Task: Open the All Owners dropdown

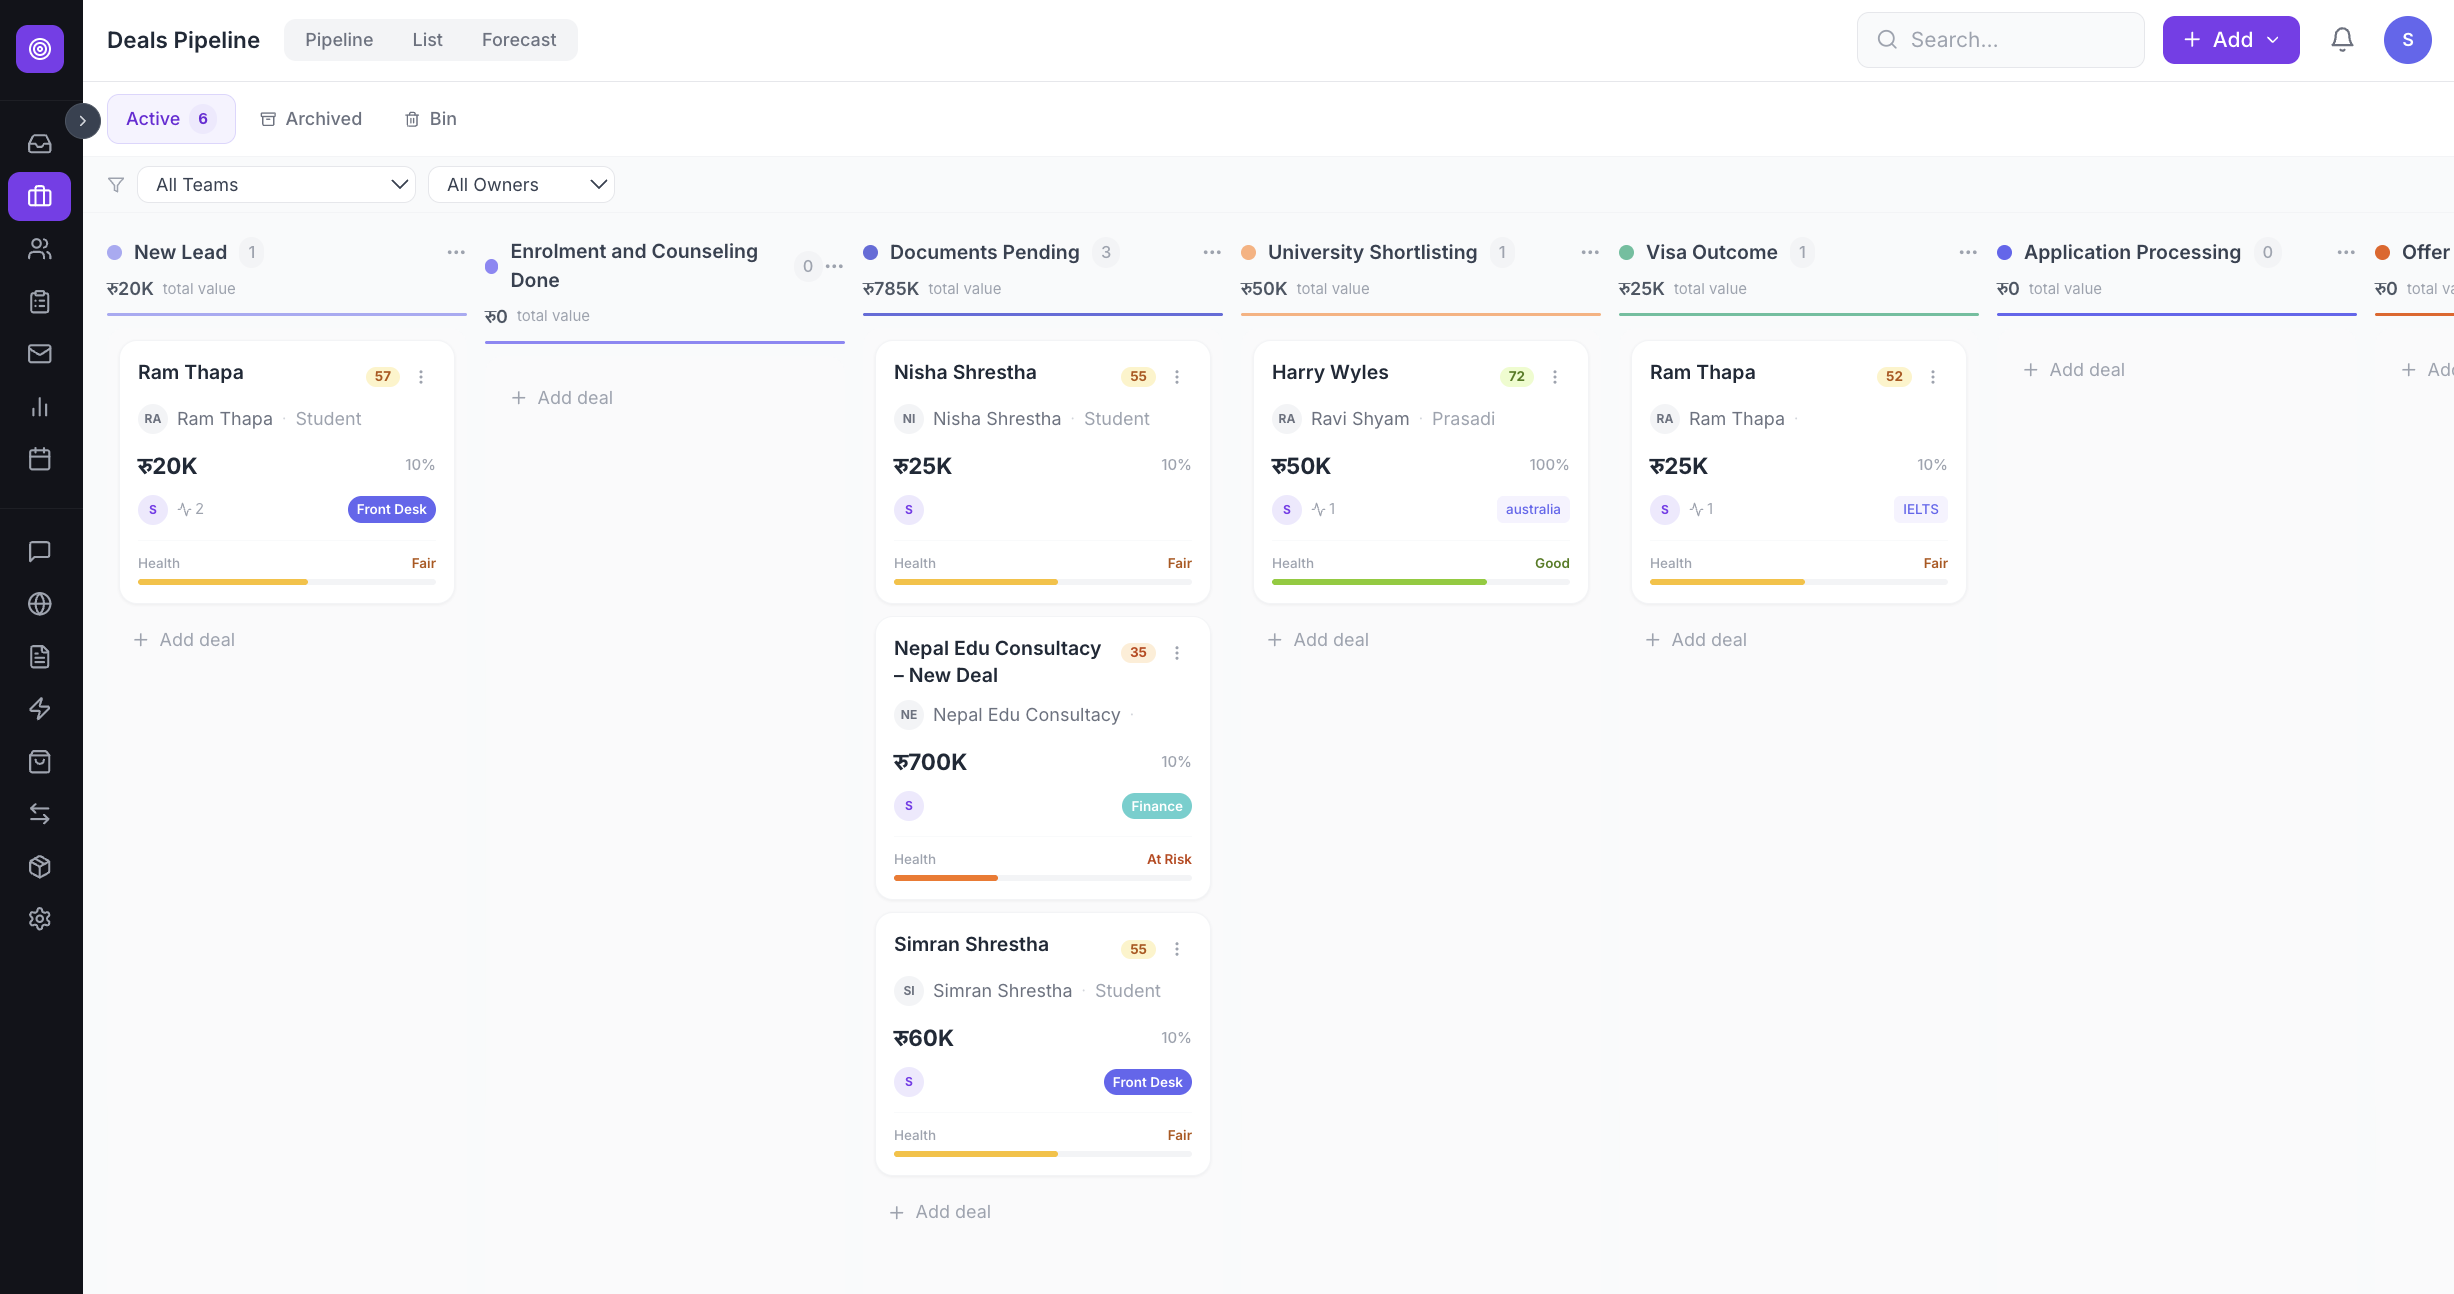Action: pos(521,185)
